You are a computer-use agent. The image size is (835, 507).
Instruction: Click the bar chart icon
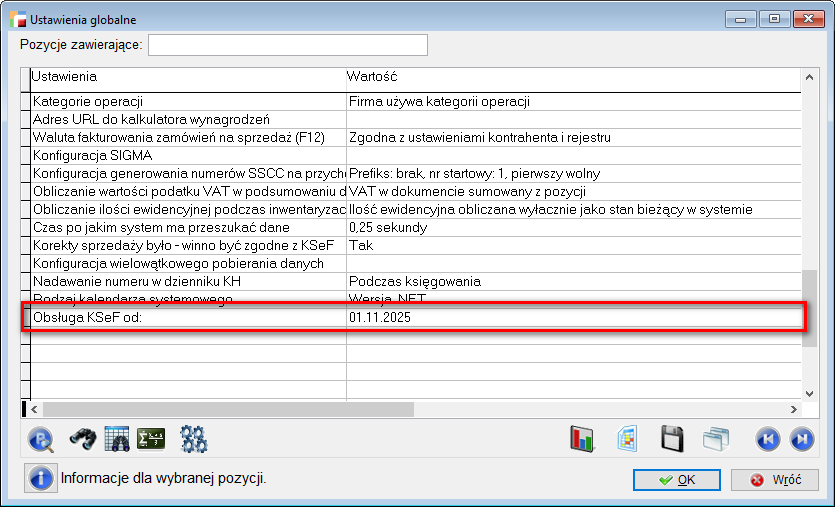click(x=583, y=439)
